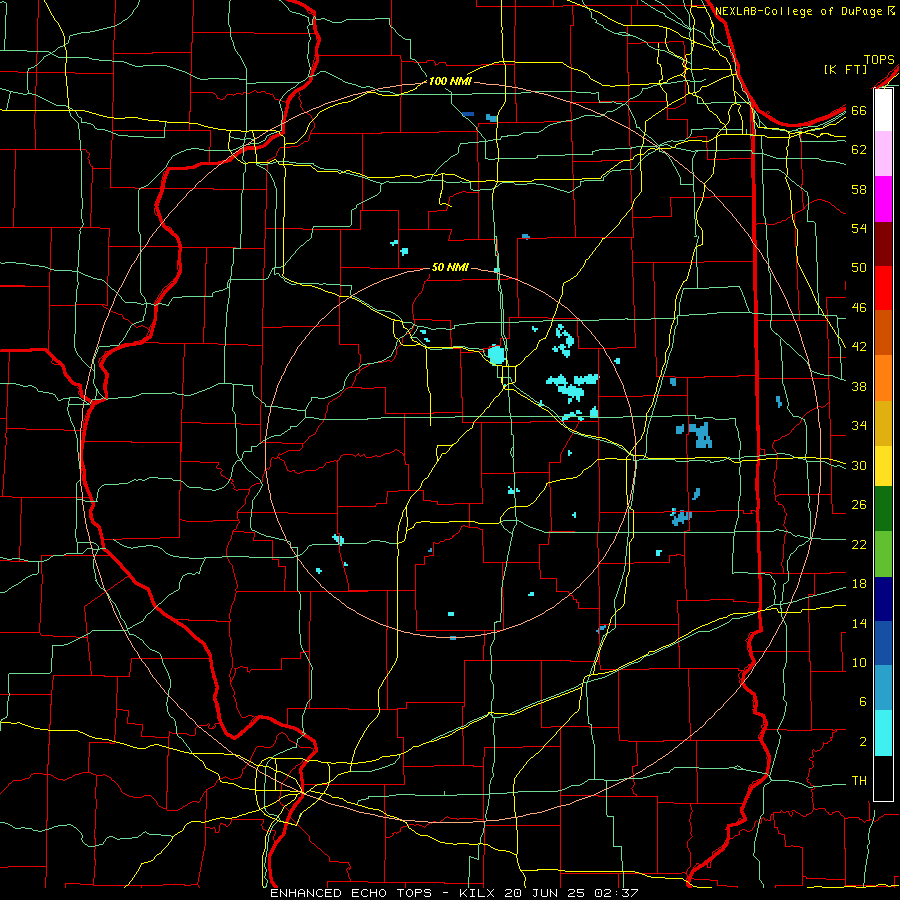Click the 'KILX' radar site identifier
Screen dimensions: 900x900
[478, 893]
